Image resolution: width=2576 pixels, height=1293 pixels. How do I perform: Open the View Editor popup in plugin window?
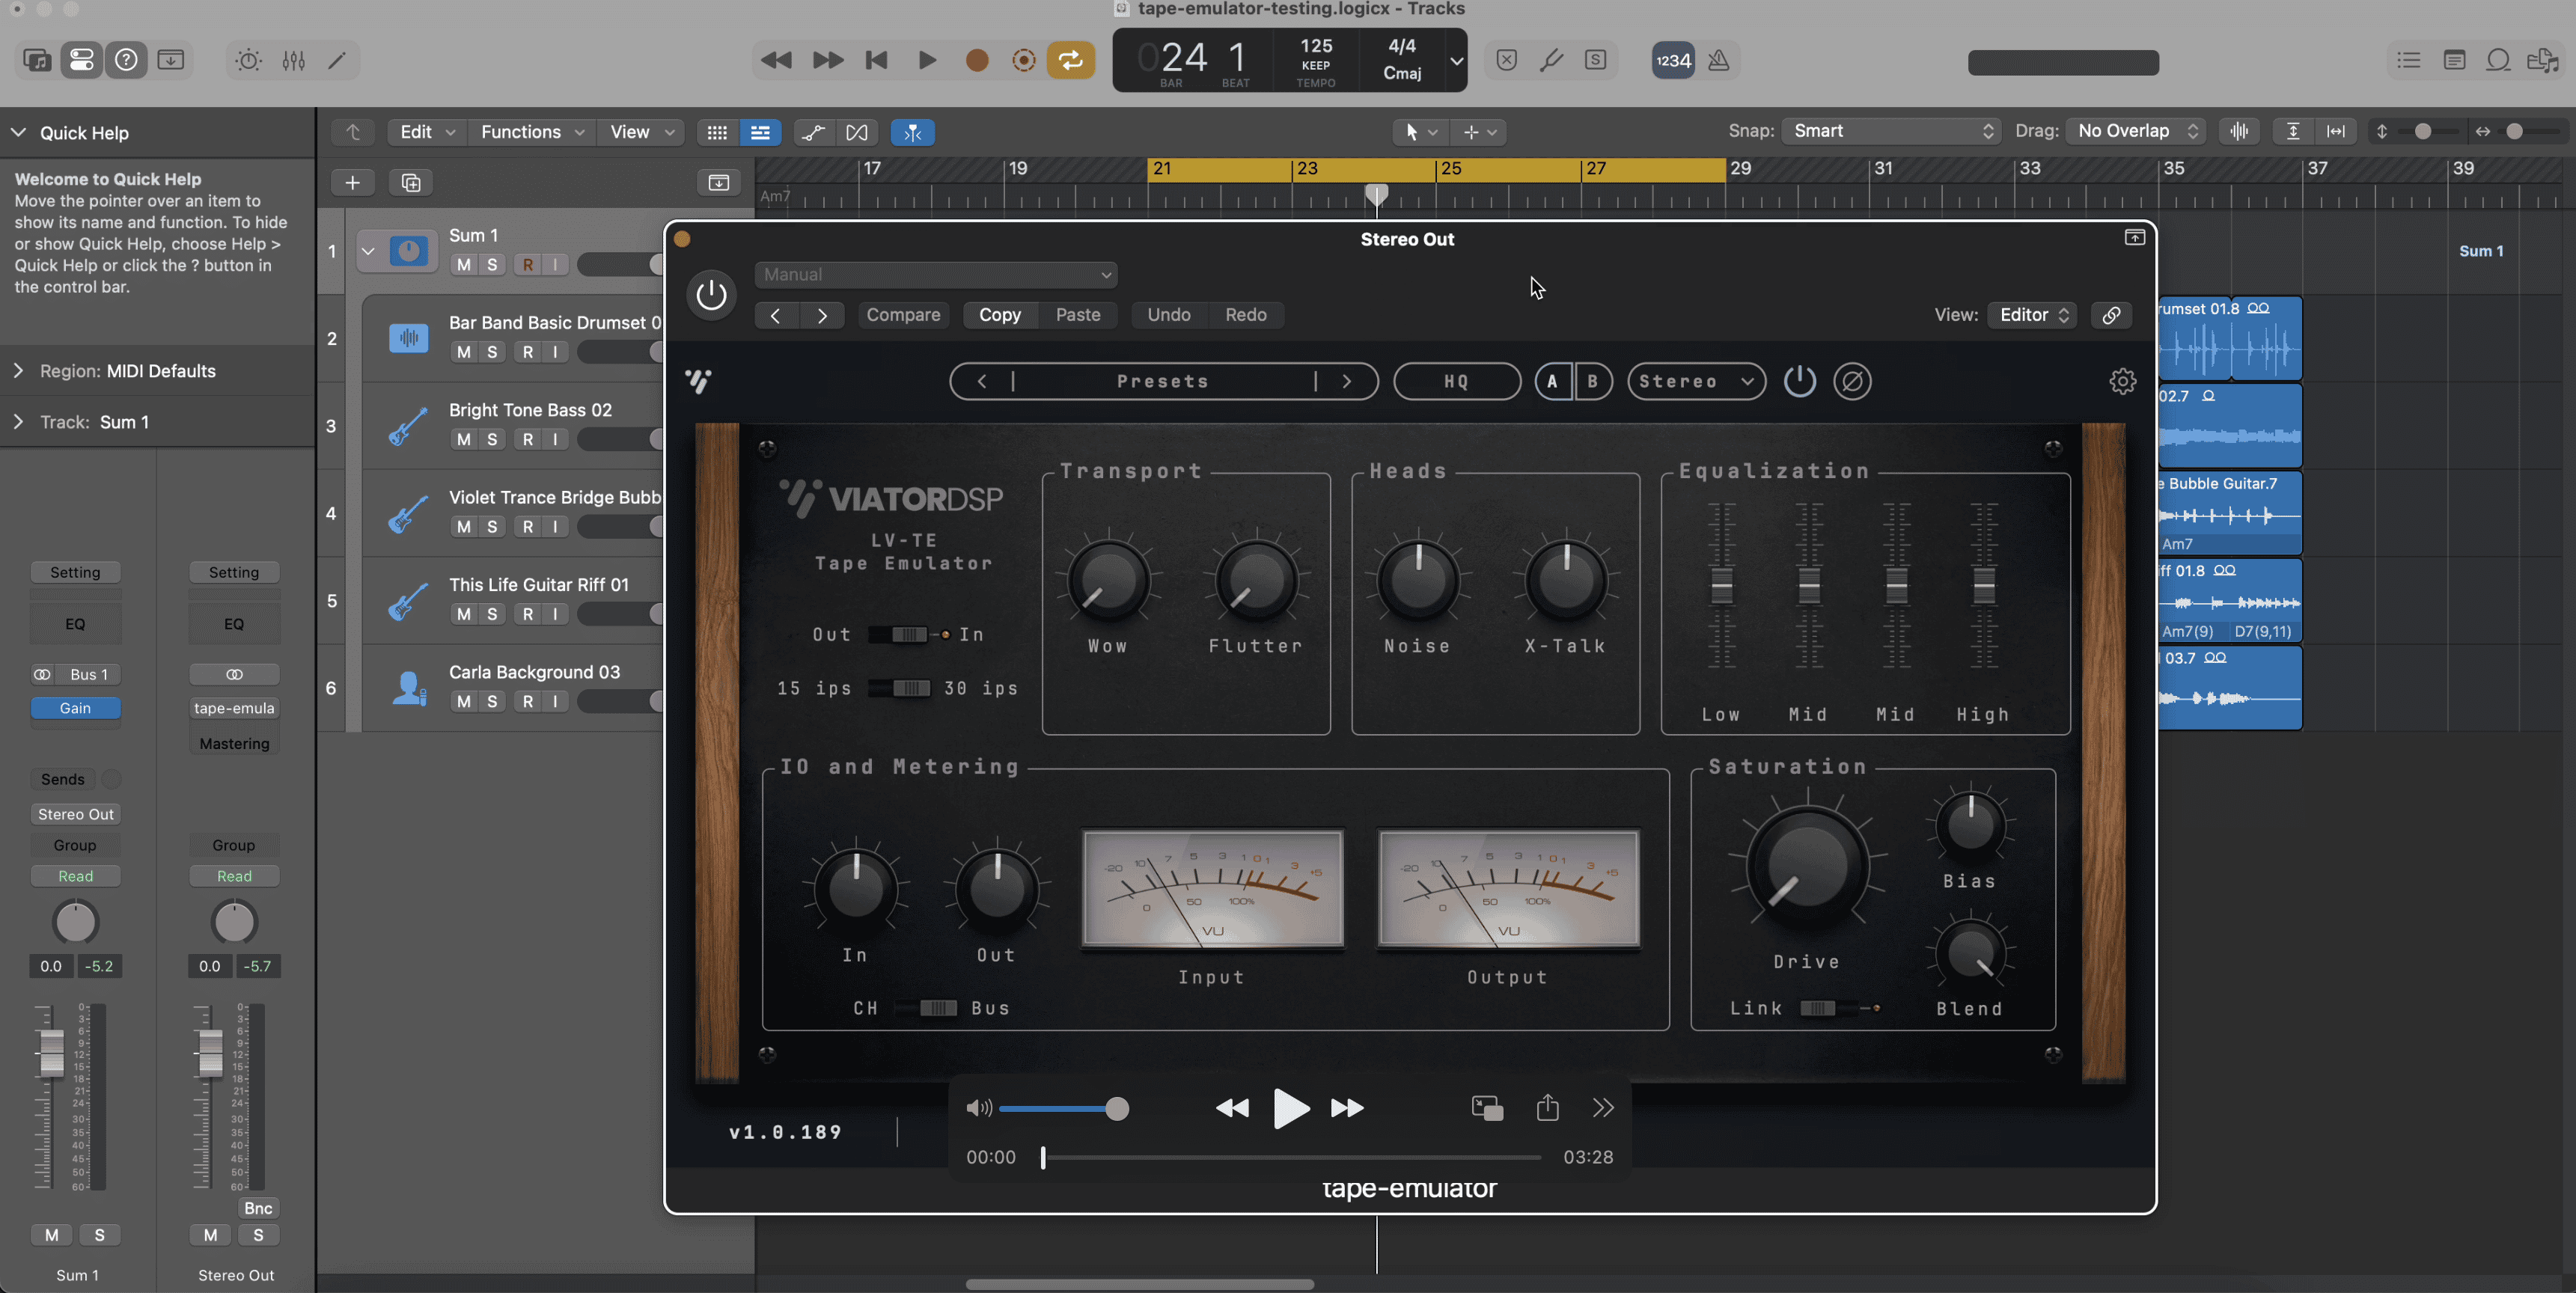coord(2033,315)
